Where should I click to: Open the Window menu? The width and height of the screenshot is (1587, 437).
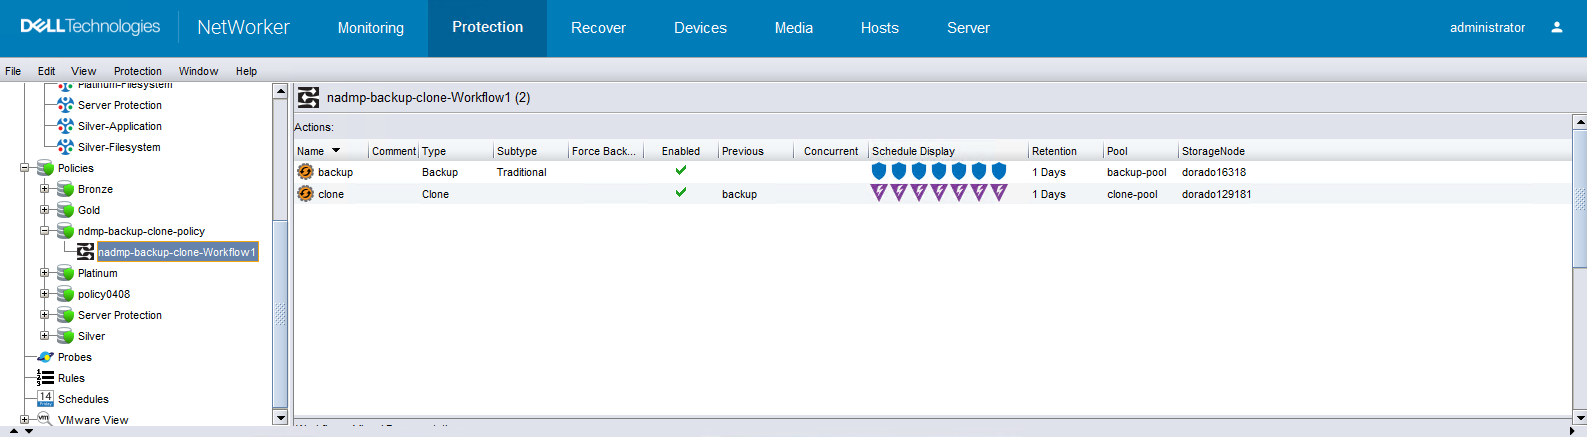tap(198, 71)
